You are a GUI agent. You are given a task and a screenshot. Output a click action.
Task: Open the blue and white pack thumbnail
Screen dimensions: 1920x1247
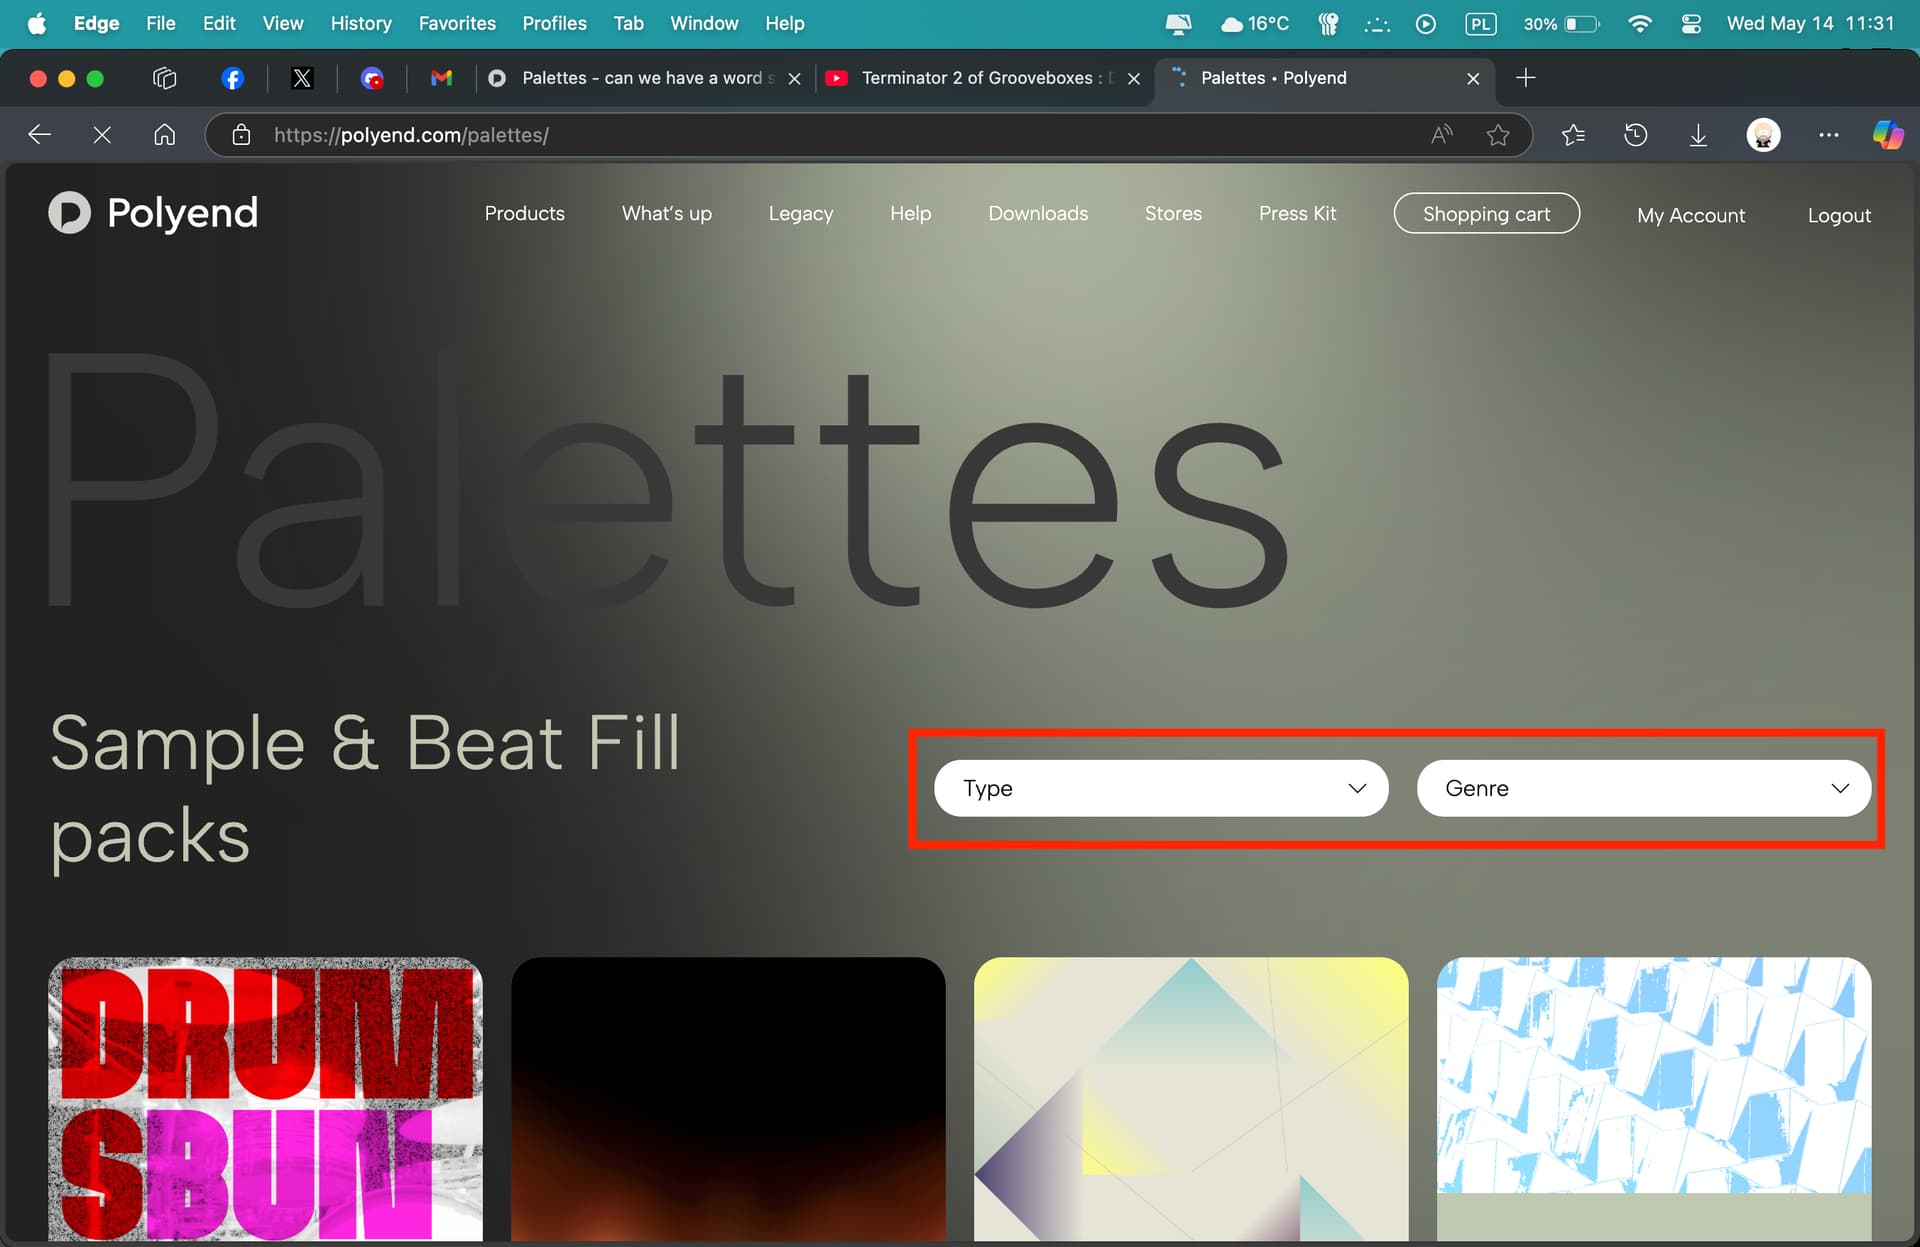click(1654, 1099)
